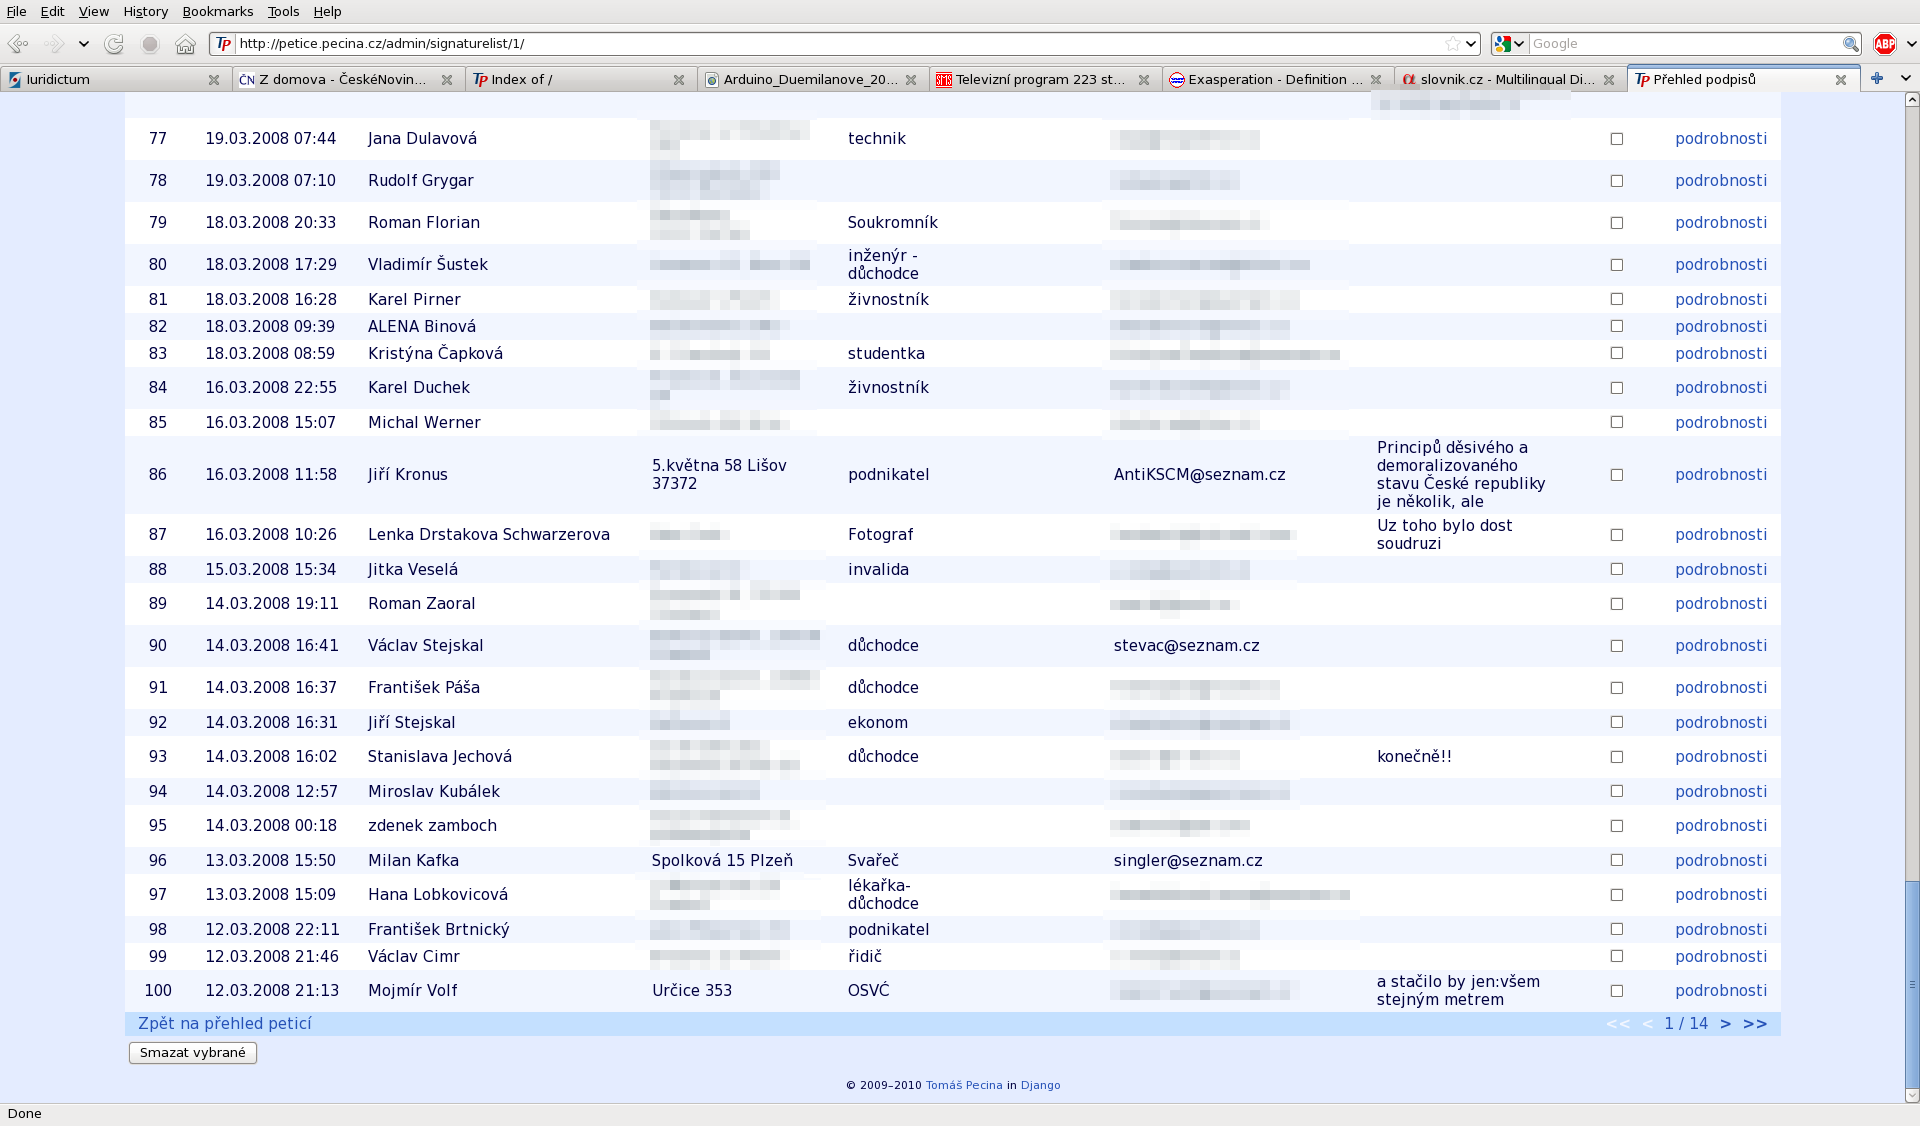Close the Přehled podpisů tab
This screenshot has height=1126, width=1920.
click(x=1841, y=80)
